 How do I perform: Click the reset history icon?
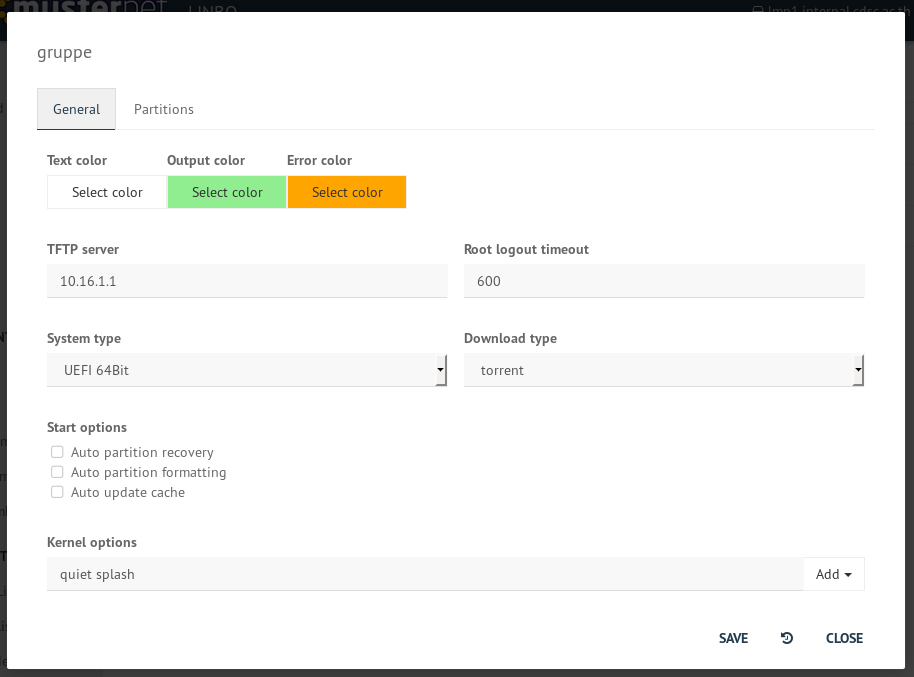[787, 638]
